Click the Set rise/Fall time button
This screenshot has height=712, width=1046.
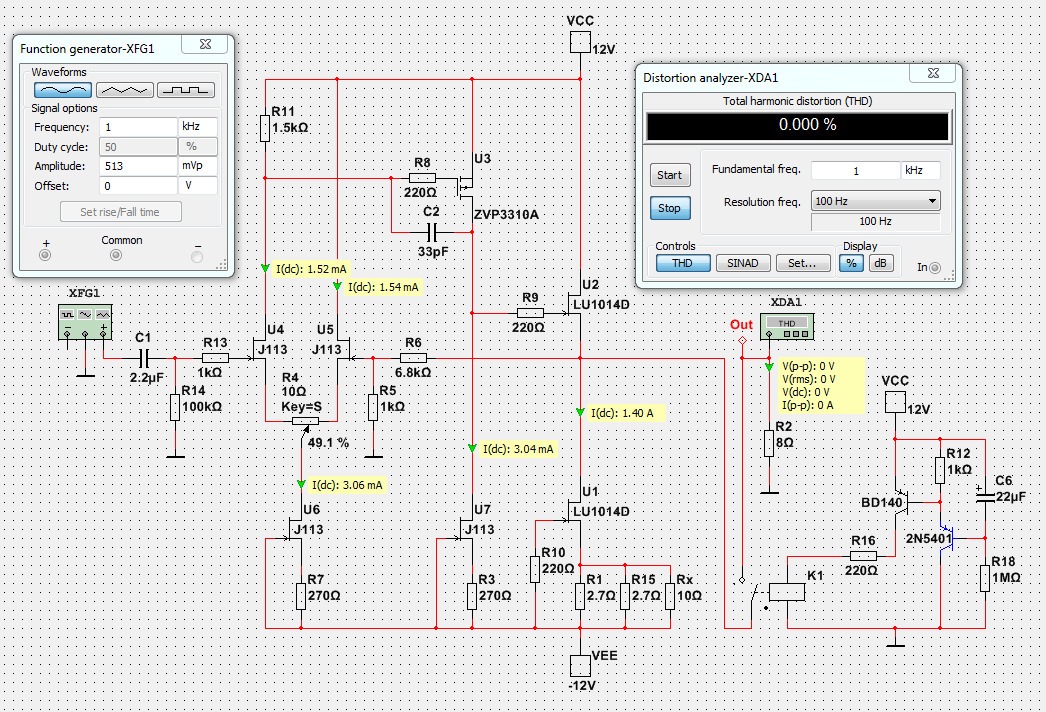120,212
